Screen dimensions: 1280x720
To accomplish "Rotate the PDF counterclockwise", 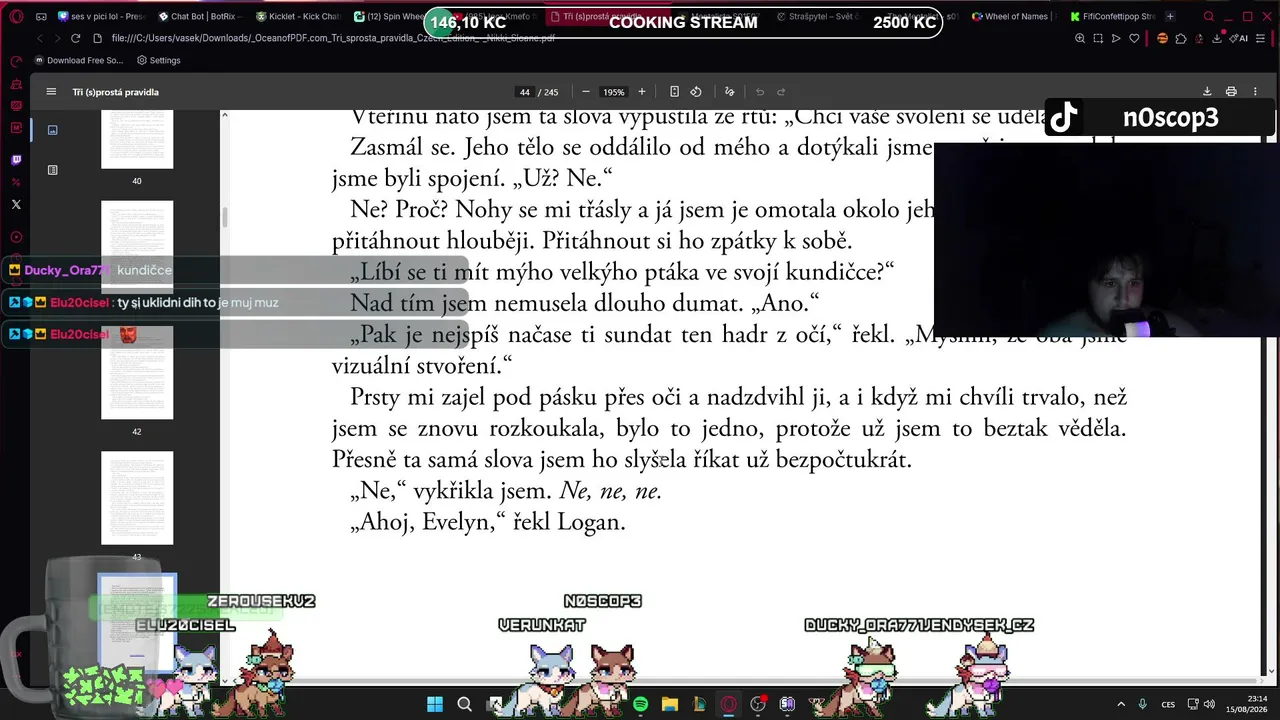I will [x=696, y=92].
